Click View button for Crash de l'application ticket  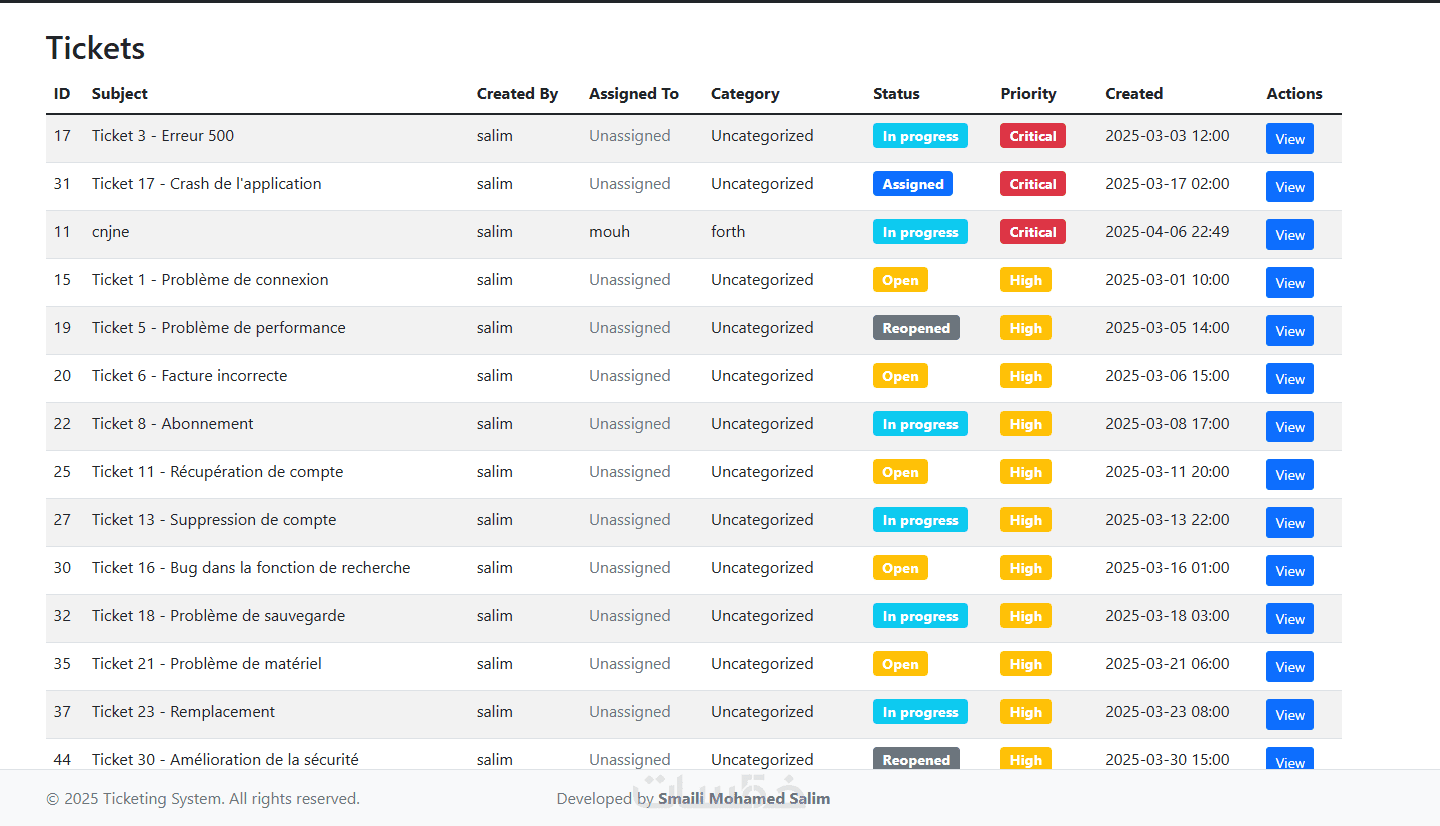(x=1289, y=187)
